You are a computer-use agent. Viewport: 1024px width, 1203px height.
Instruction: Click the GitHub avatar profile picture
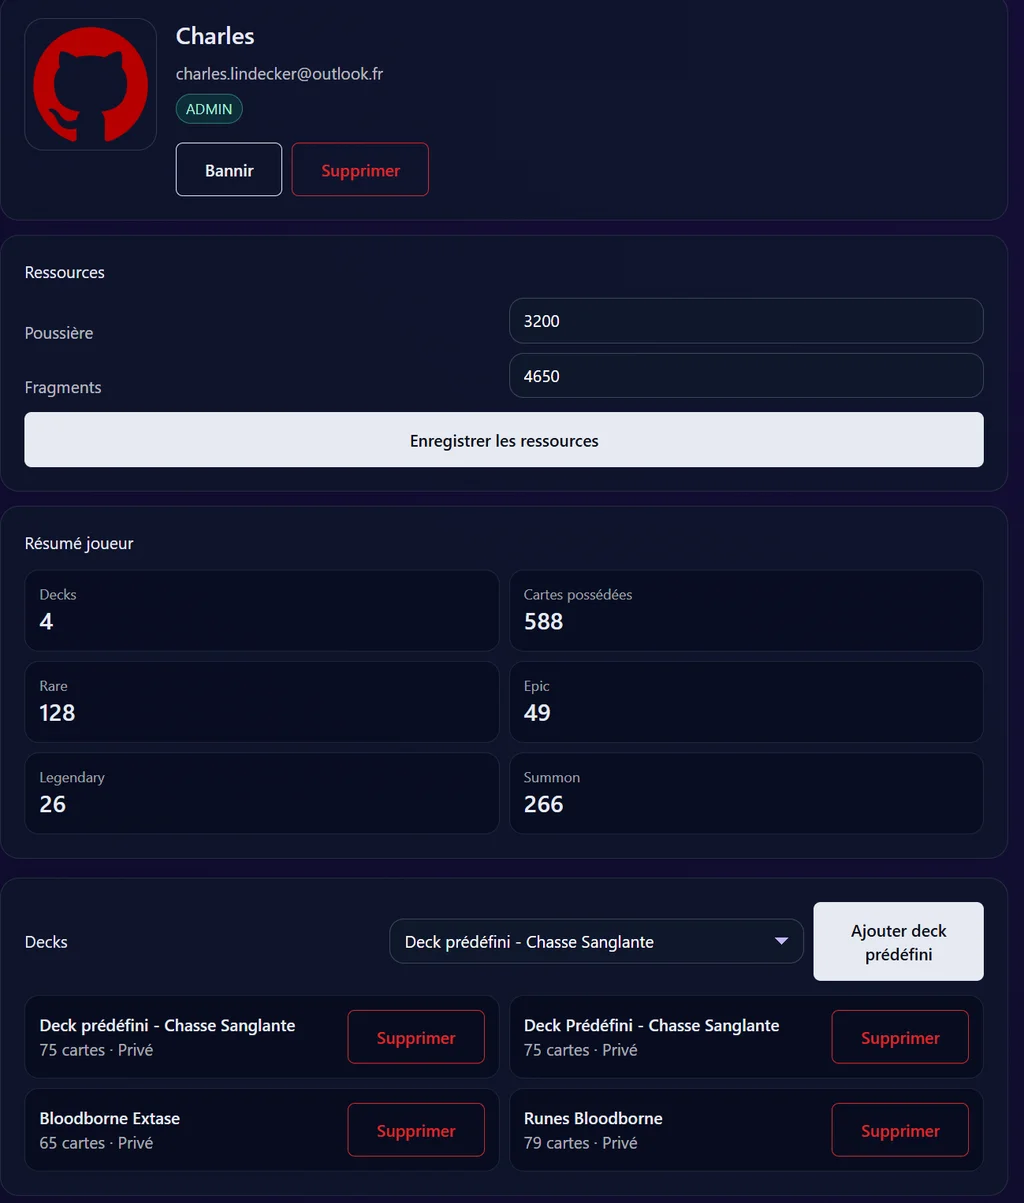coord(90,85)
